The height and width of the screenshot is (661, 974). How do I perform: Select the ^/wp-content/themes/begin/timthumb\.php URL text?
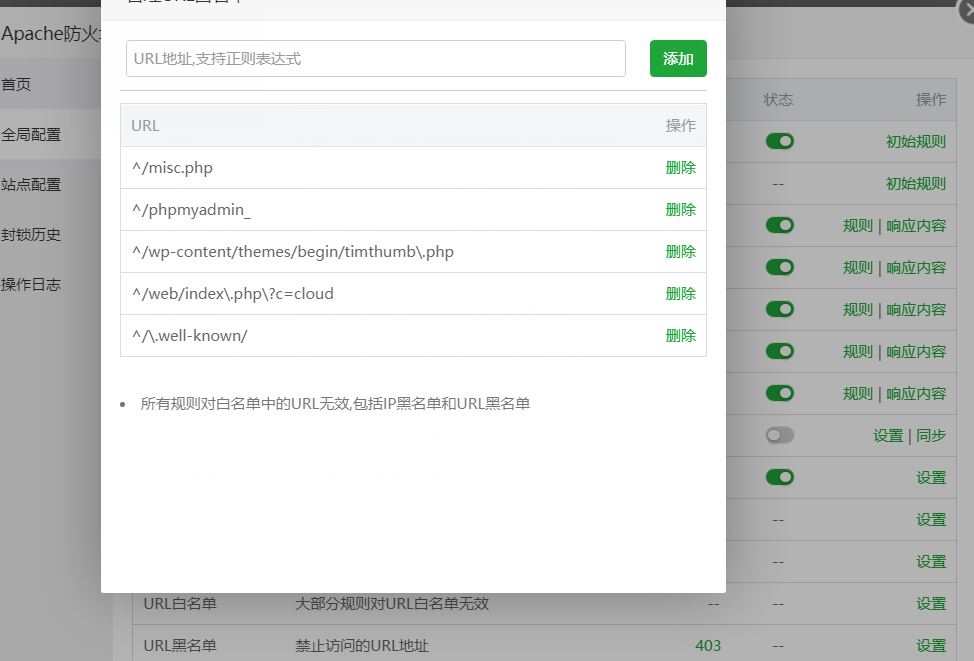[293, 252]
